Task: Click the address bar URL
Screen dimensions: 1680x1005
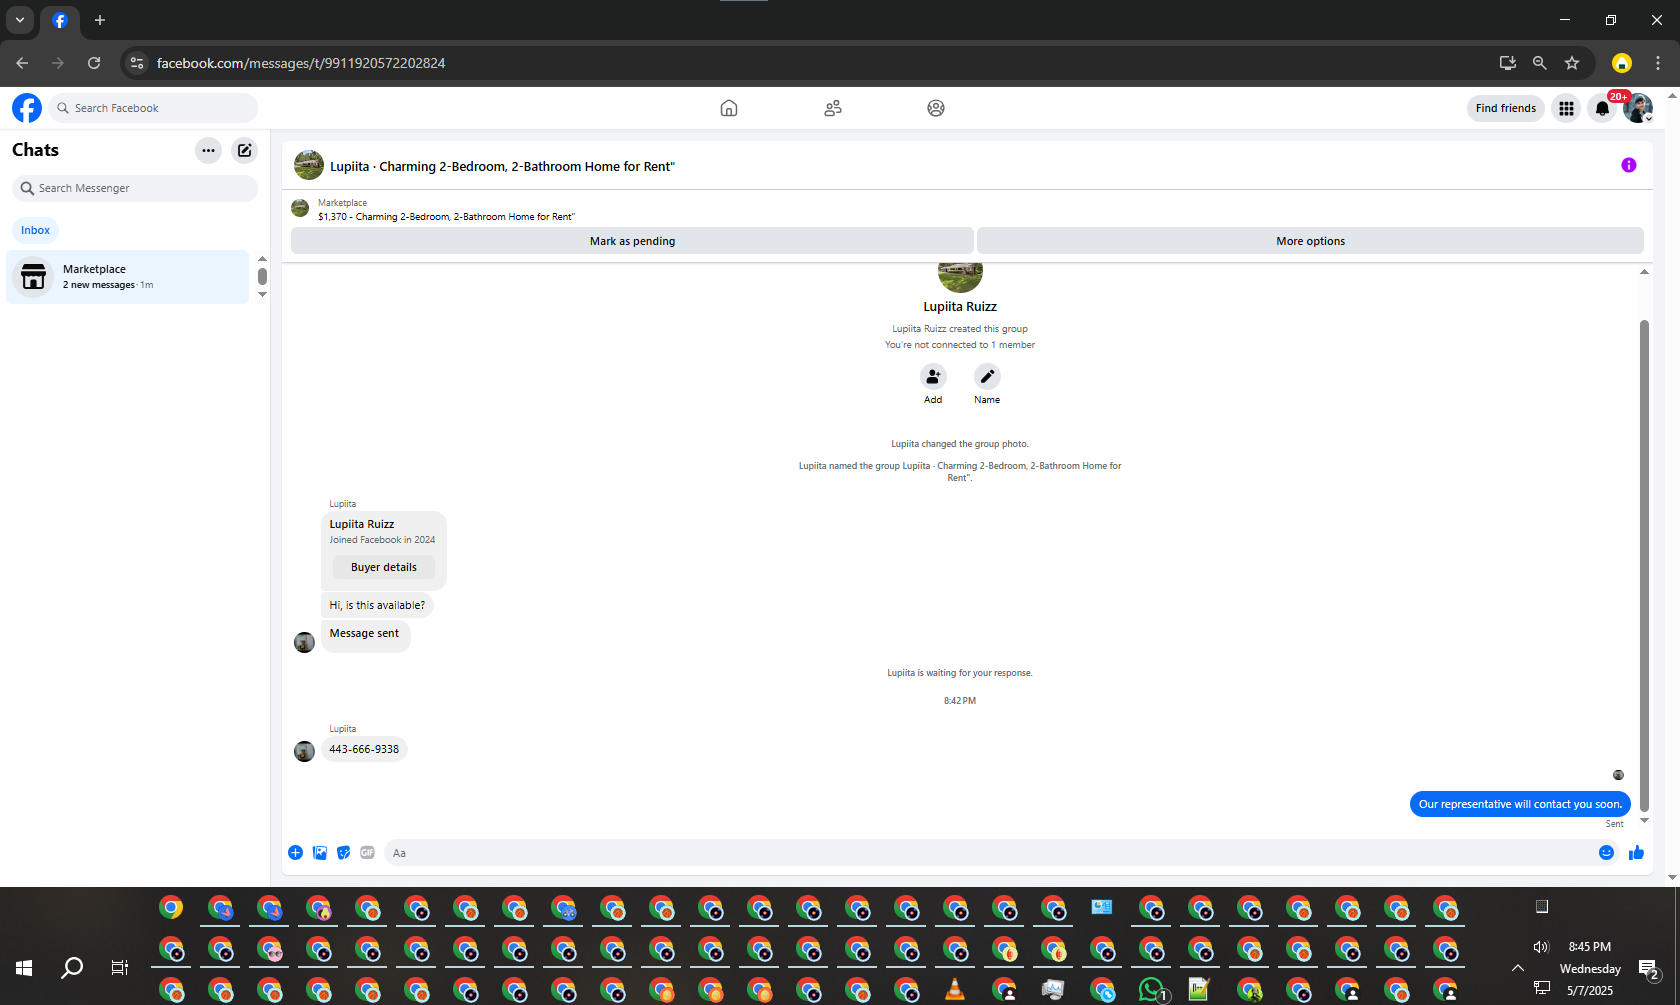Action: 301,63
